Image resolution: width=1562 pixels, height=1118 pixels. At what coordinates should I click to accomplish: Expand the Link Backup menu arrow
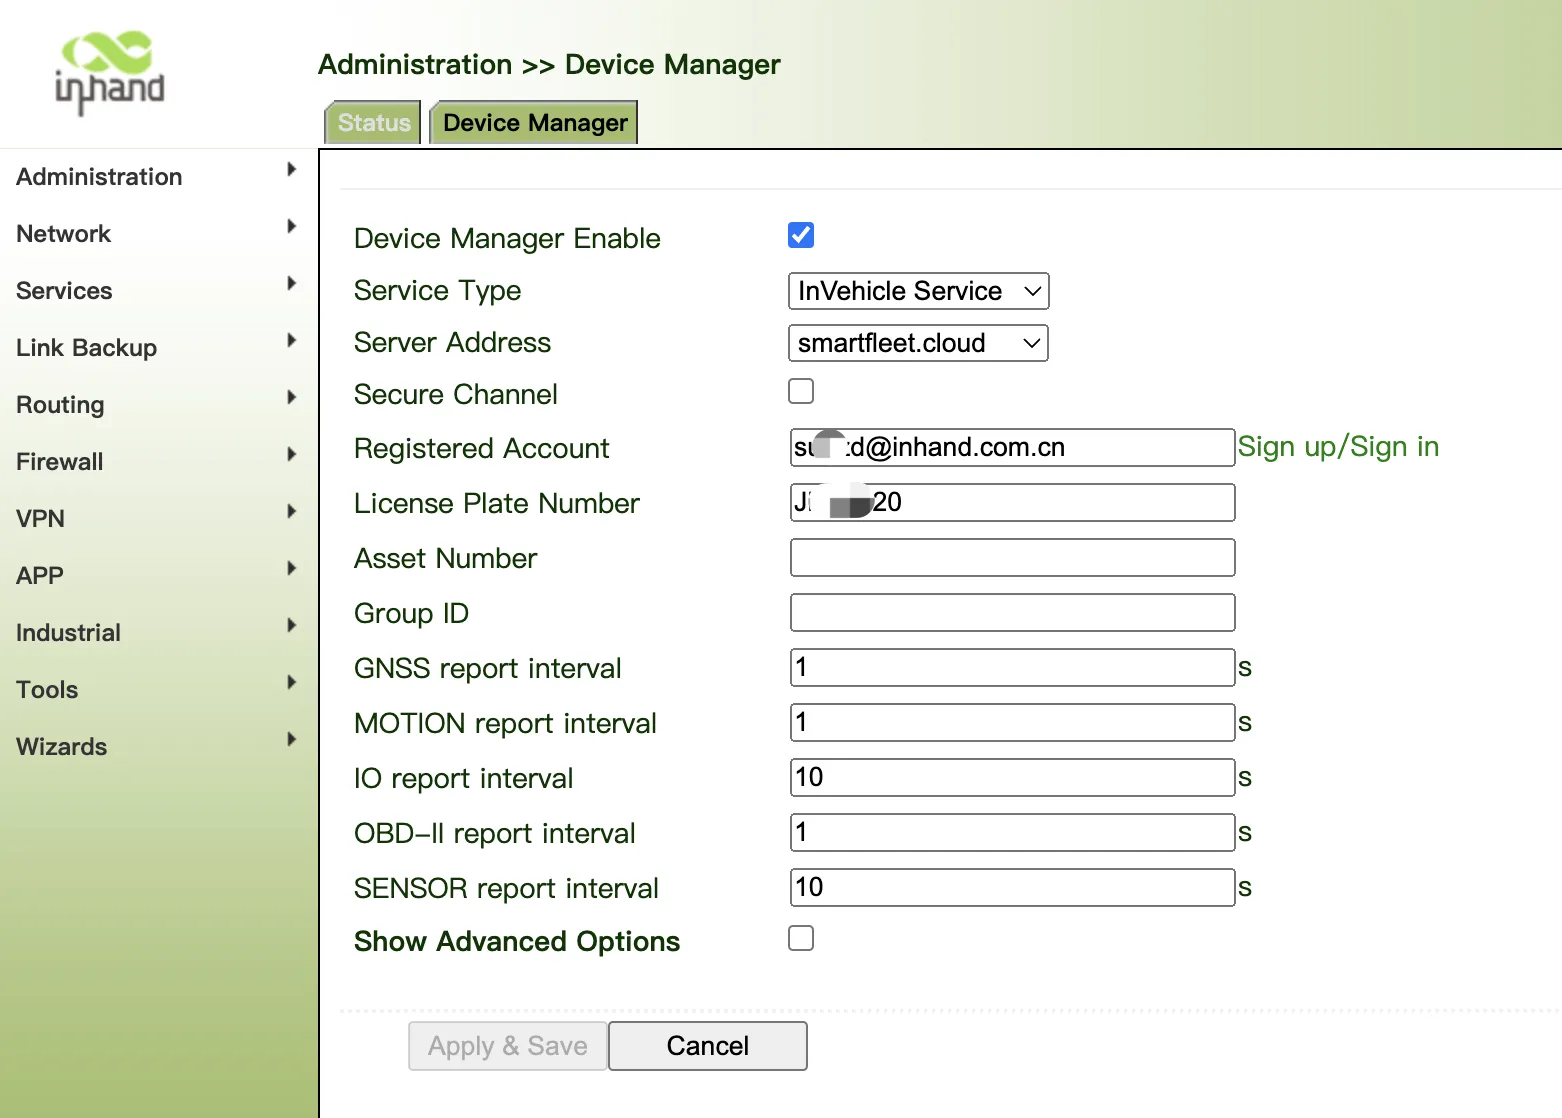[x=291, y=340]
